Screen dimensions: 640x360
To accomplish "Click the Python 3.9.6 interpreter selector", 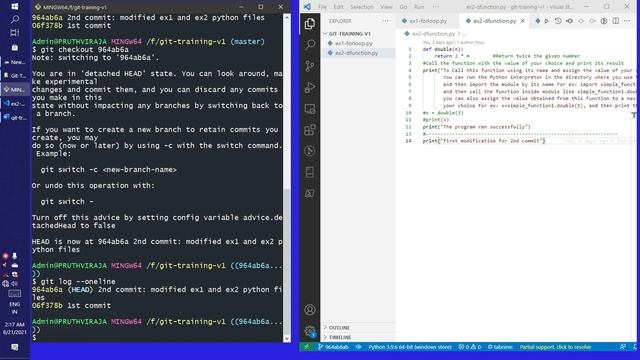I will point(410,347).
